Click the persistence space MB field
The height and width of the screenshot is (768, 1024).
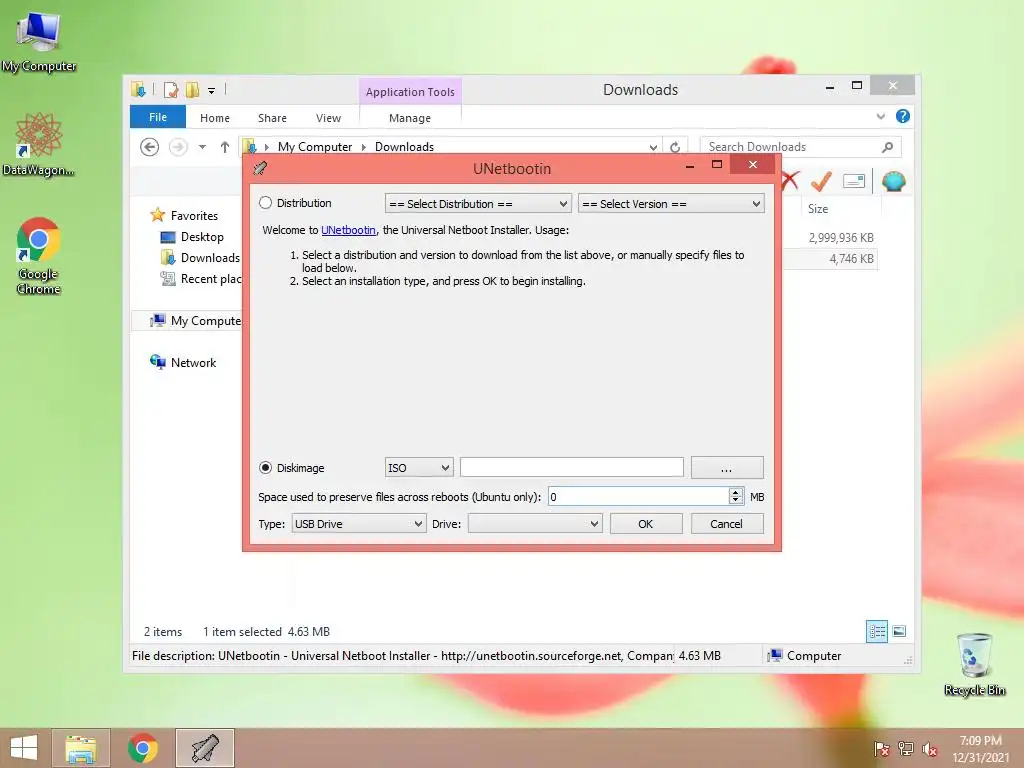[x=638, y=496]
